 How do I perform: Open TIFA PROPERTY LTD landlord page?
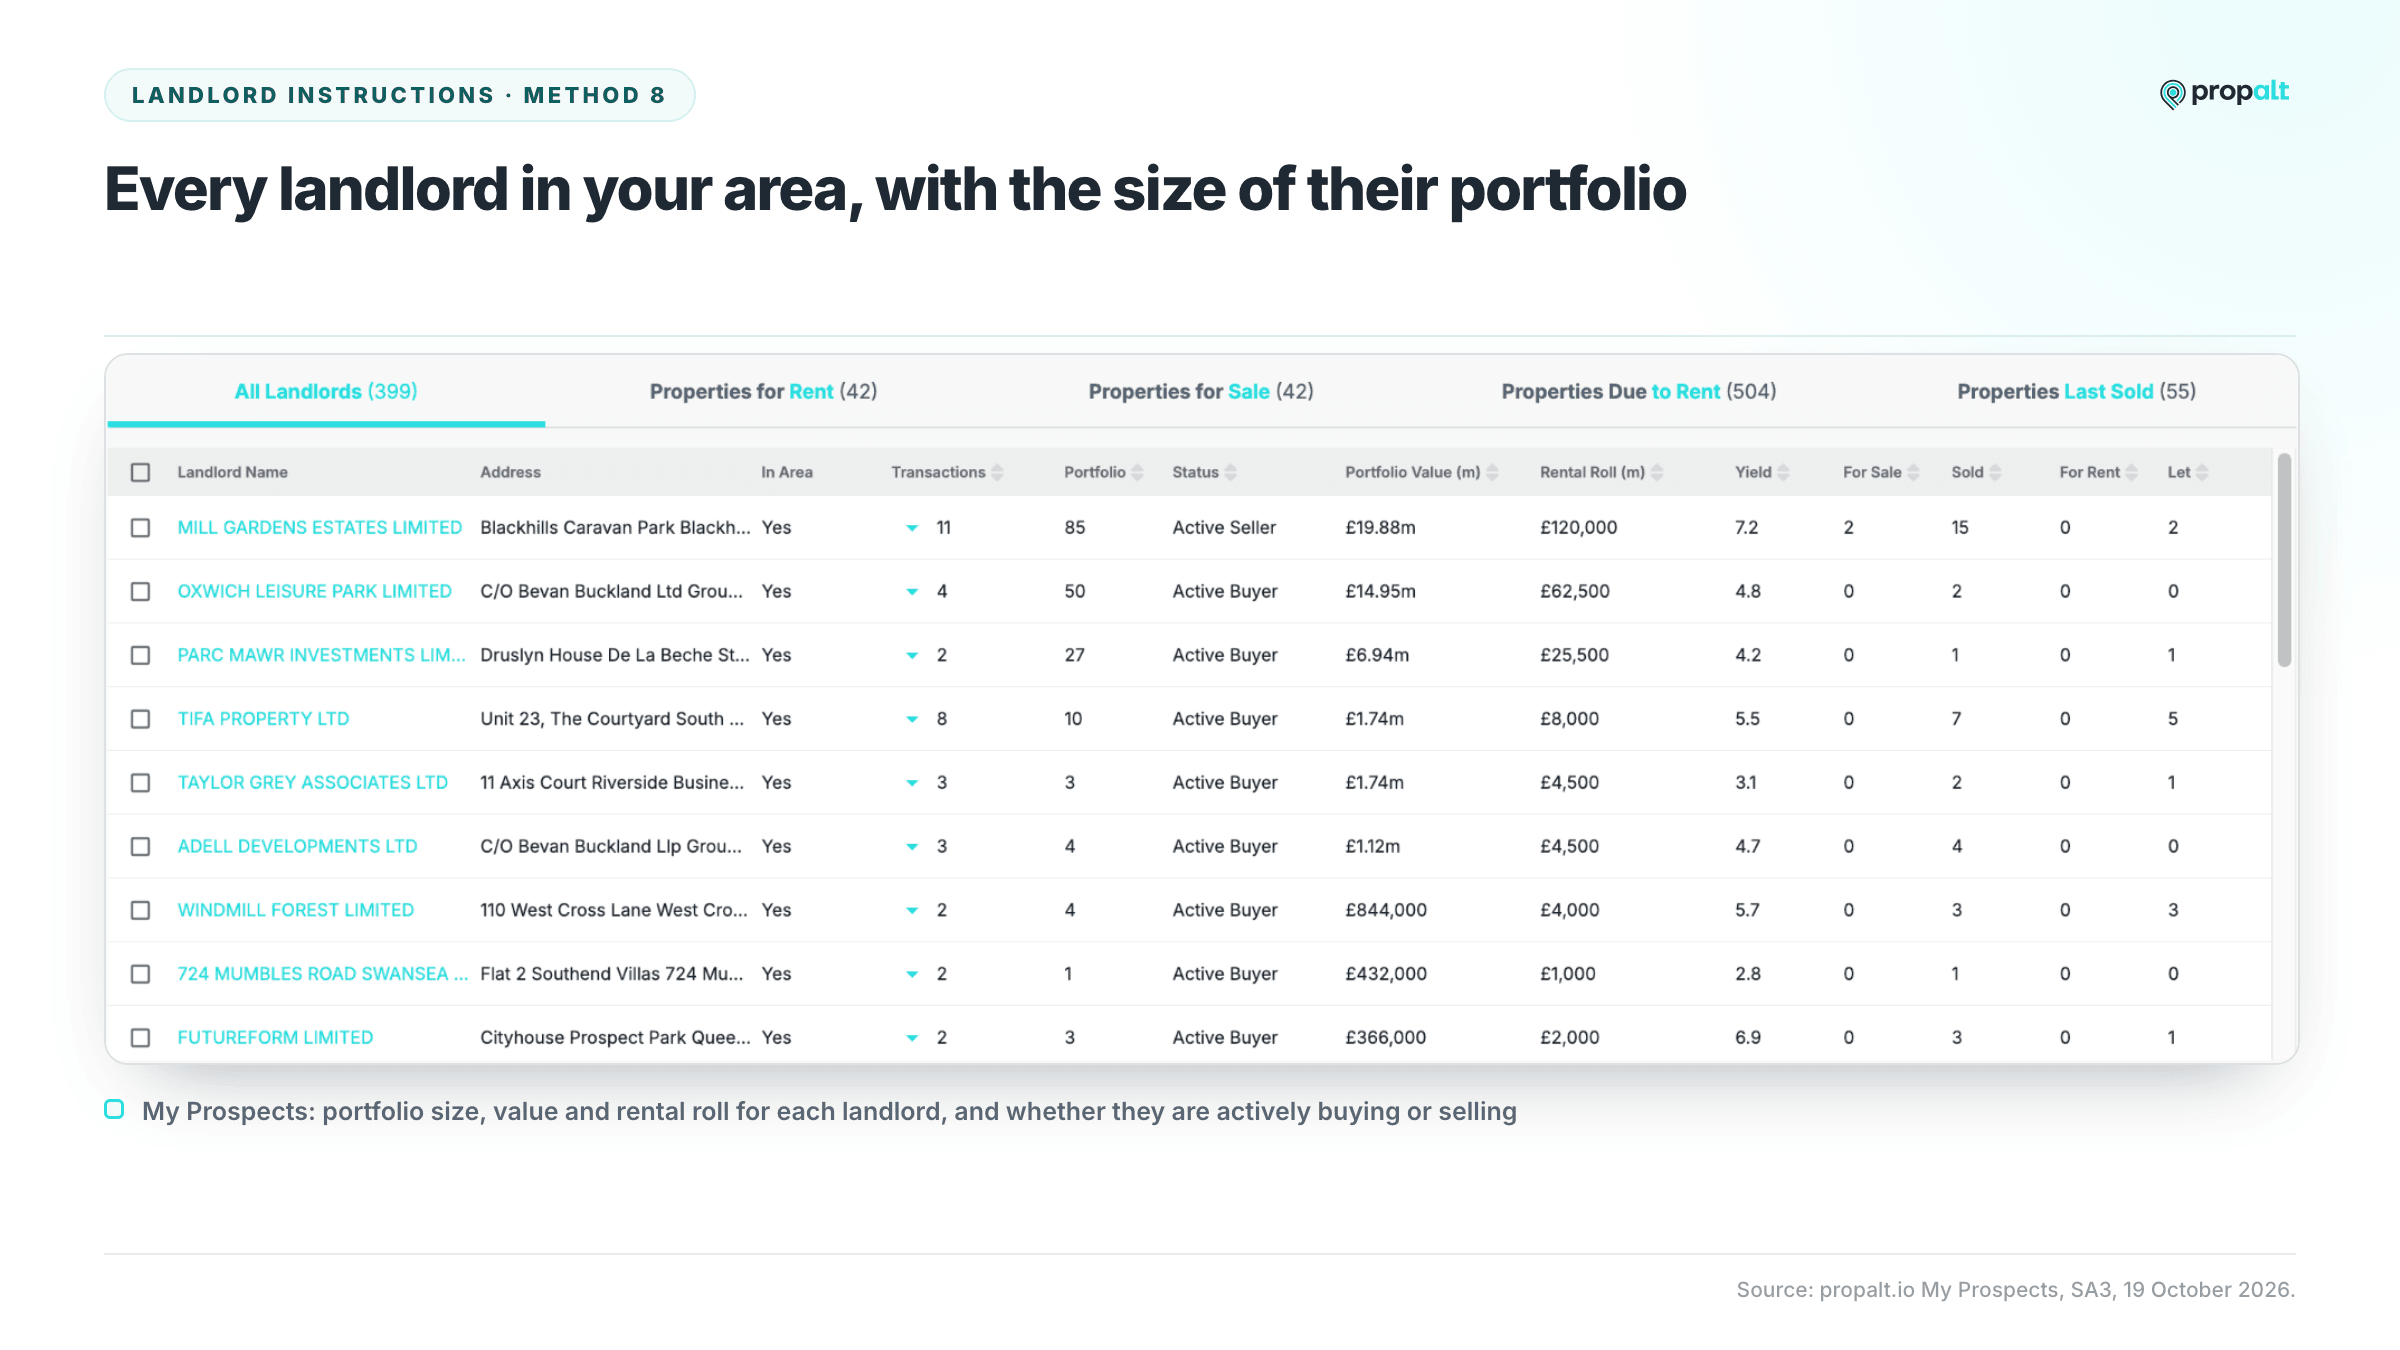click(x=263, y=719)
